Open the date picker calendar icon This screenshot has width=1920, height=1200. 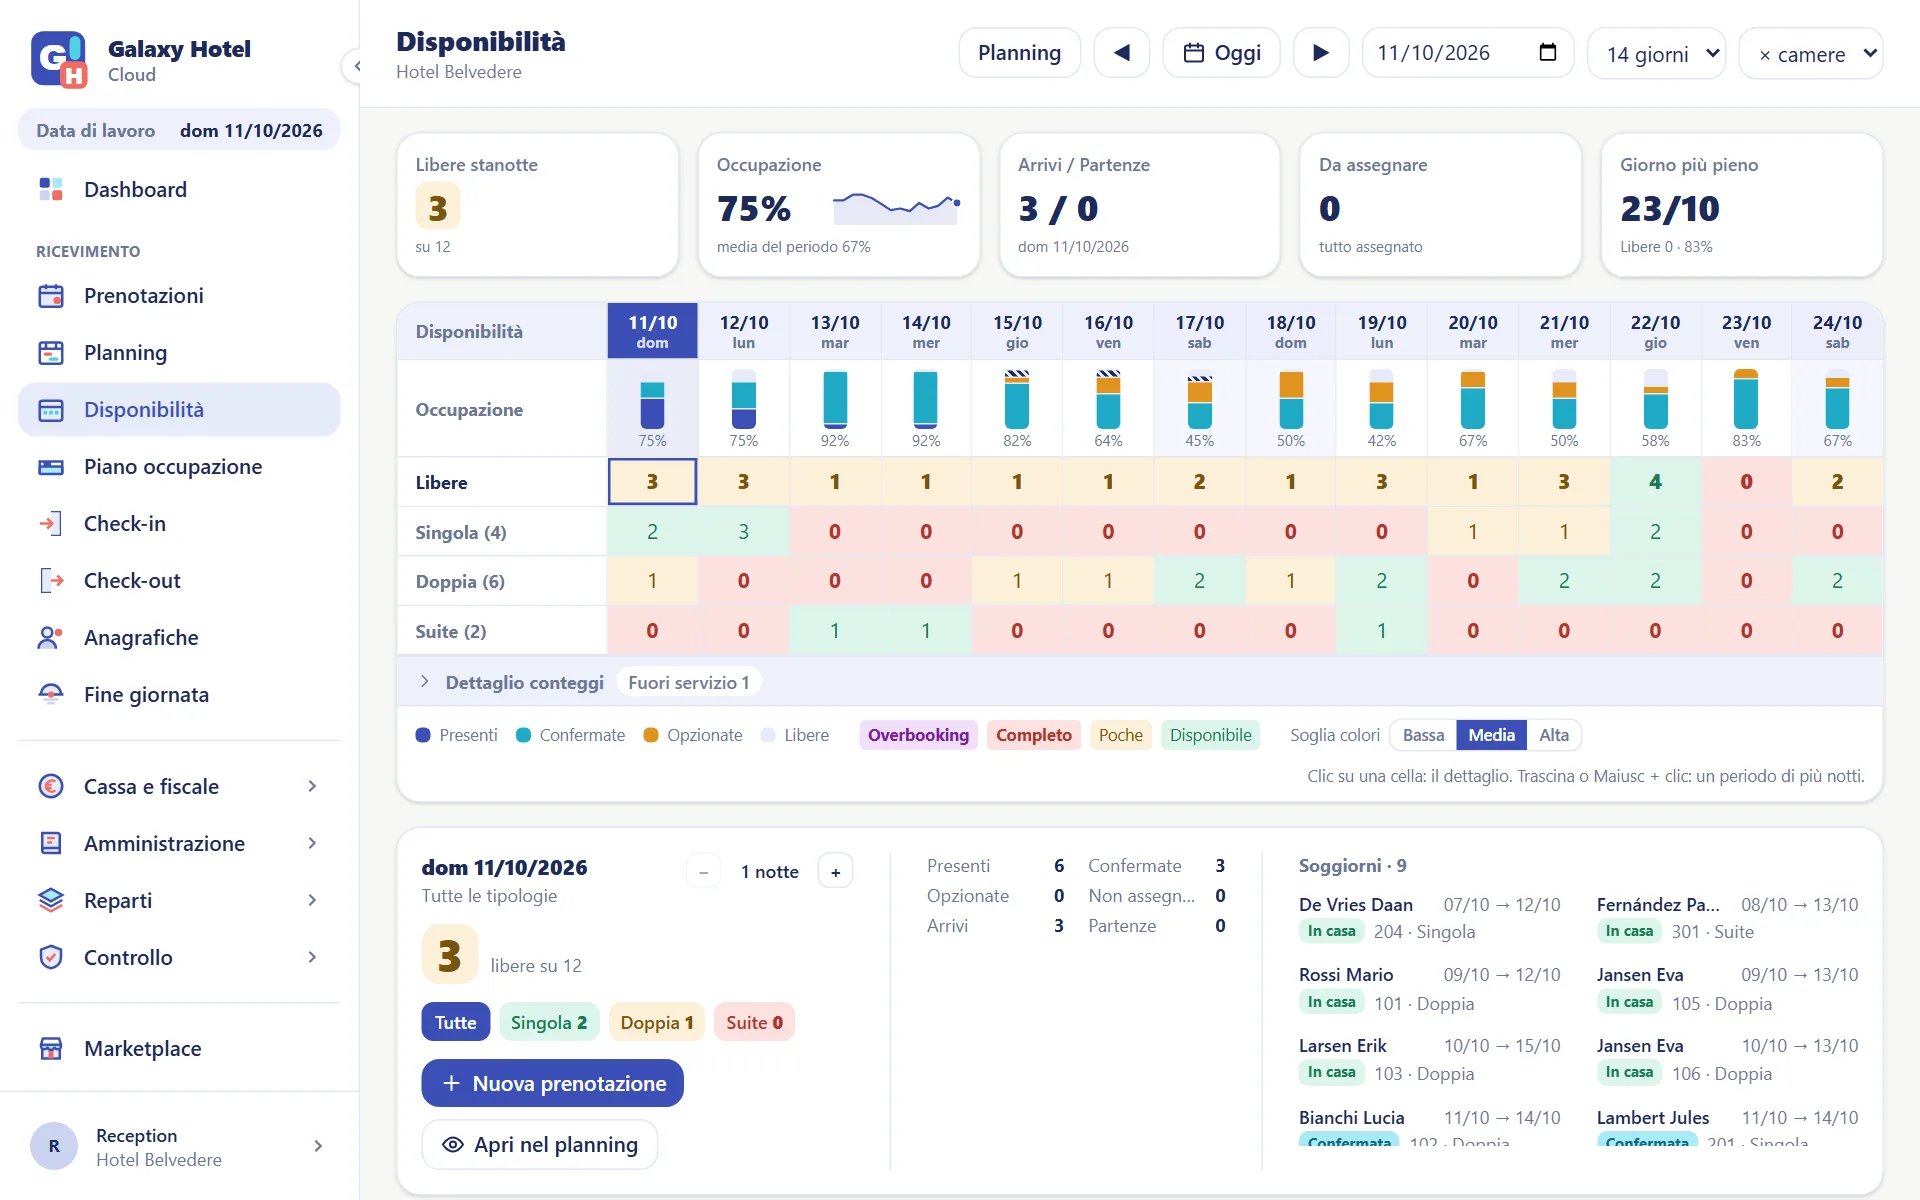(1547, 53)
